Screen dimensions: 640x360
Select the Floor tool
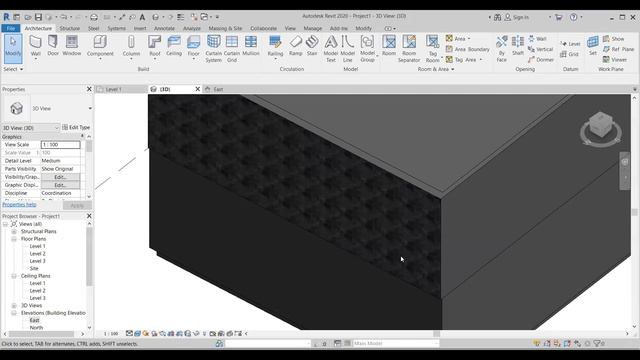(193, 47)
